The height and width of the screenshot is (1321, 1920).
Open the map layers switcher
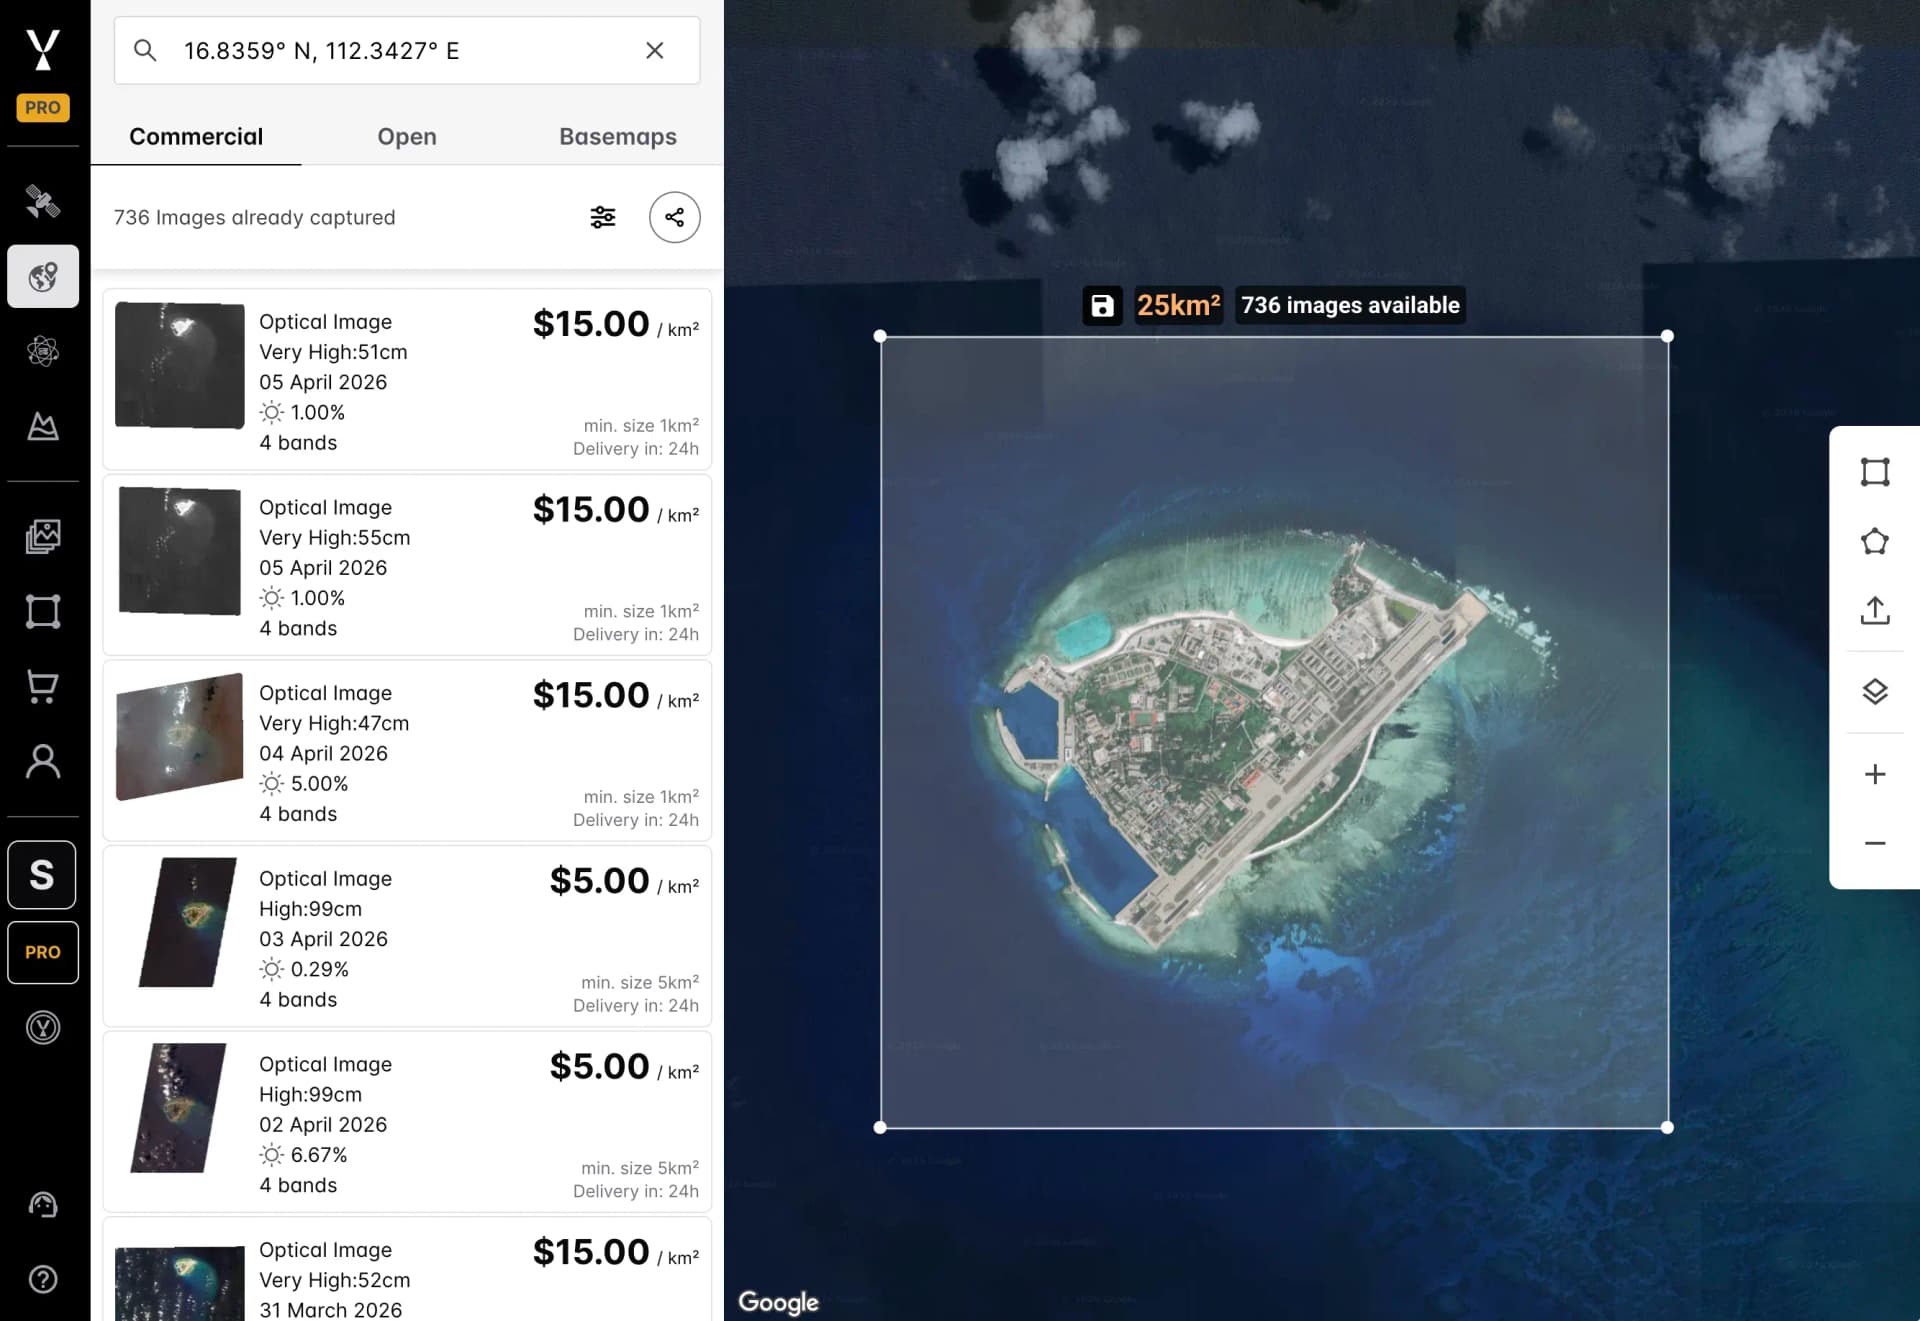pos(1875,690)
